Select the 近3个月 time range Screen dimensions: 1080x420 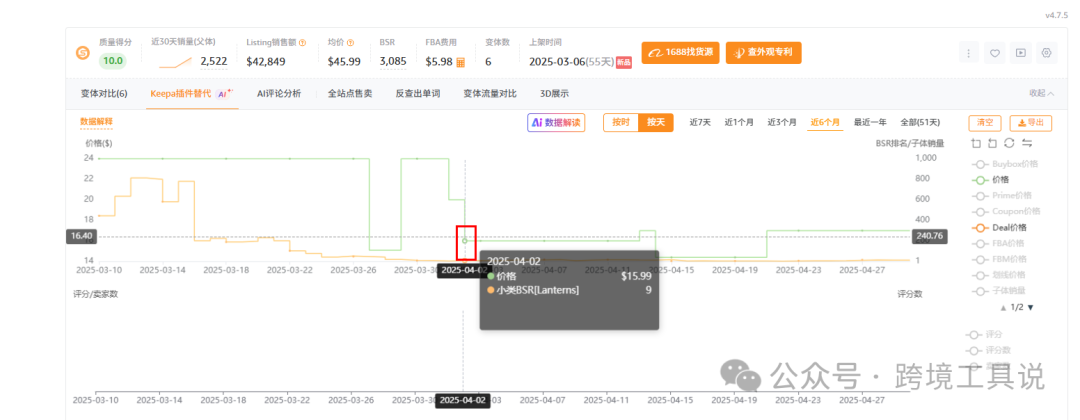click(782, 123)
